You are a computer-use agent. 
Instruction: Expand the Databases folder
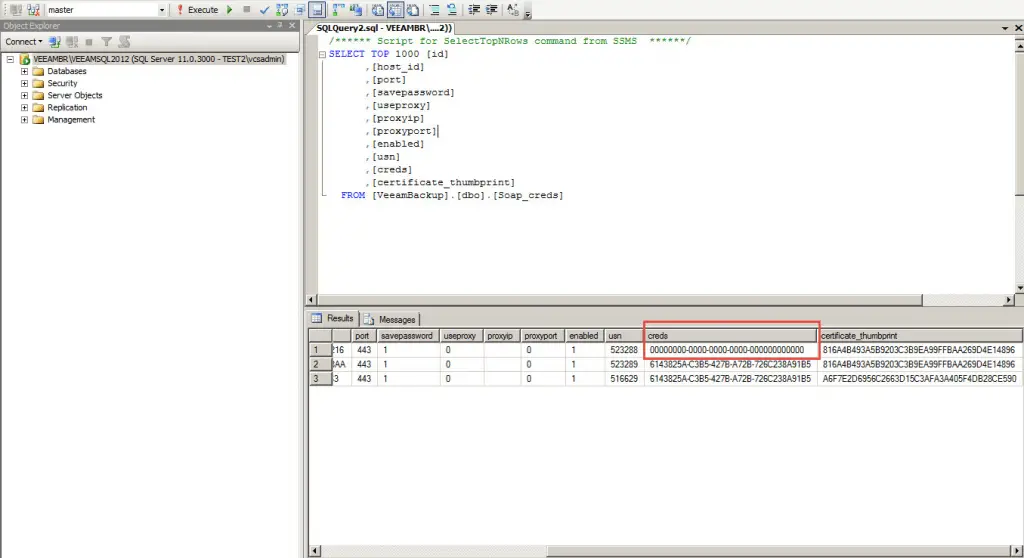[x=24, y=71]
